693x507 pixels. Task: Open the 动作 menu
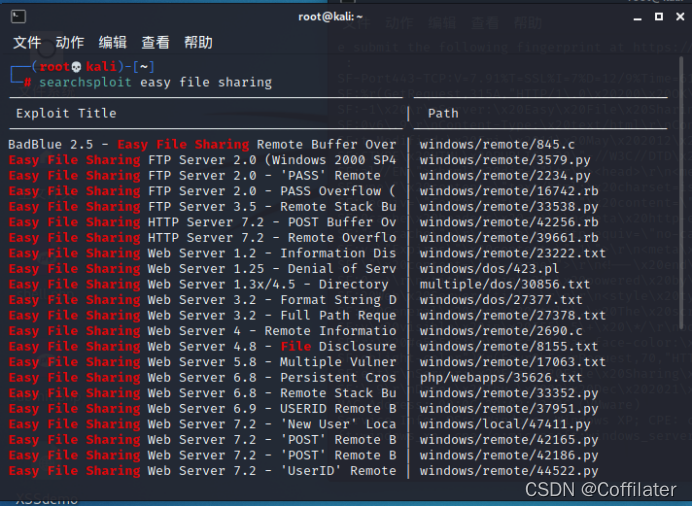pos(70,43)
